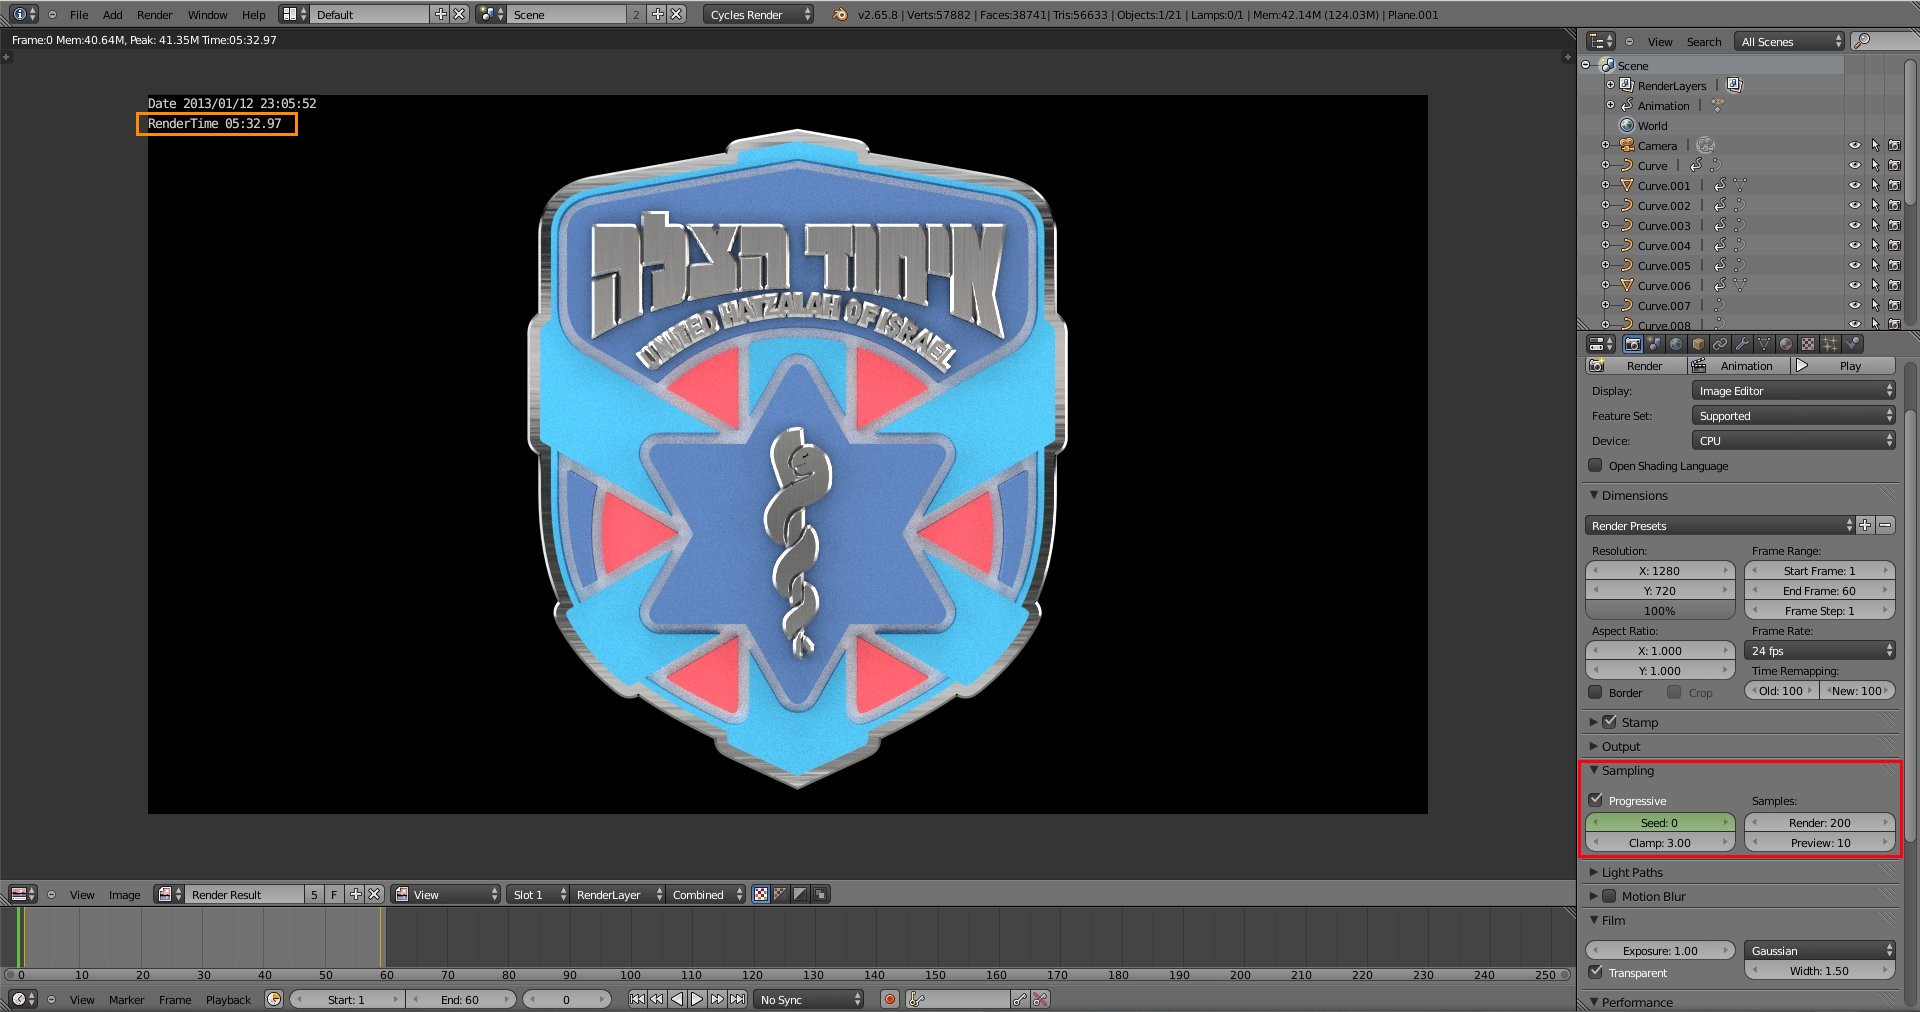Expand the Curve.002 tree item
Screen dimensions: 1920x1012
[1605, 206]
